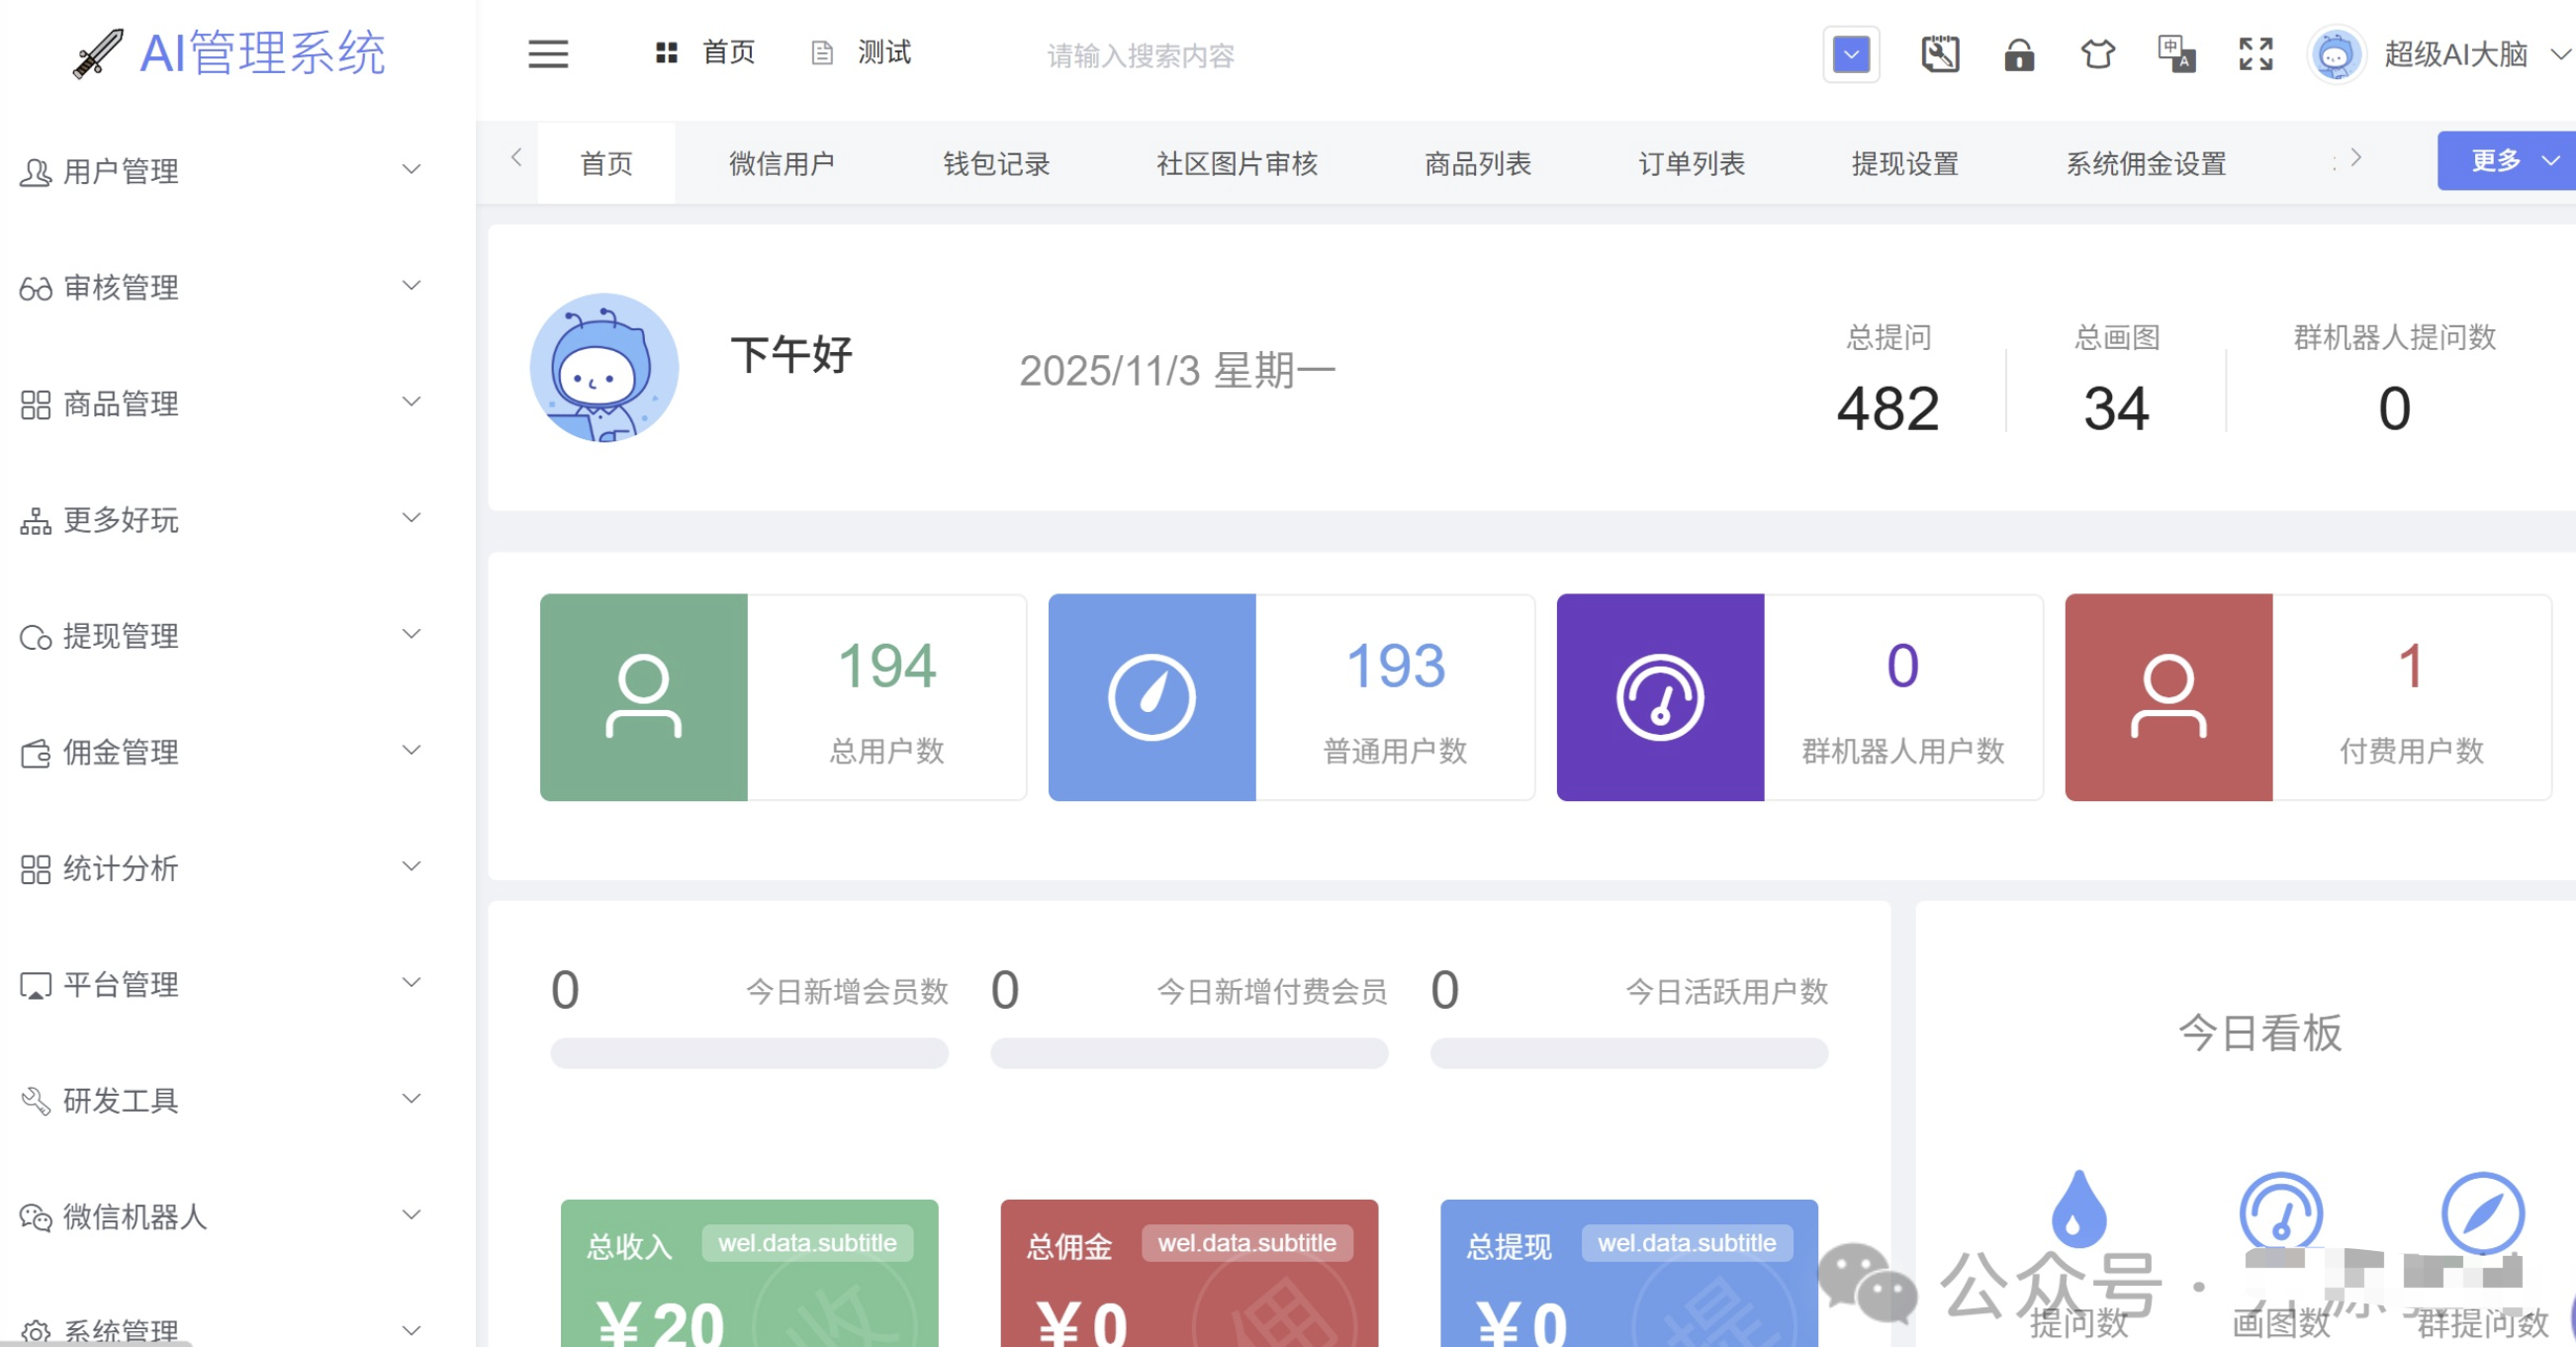
Task: Click the 平台管理 monitor icon
Action: [36, 986]
